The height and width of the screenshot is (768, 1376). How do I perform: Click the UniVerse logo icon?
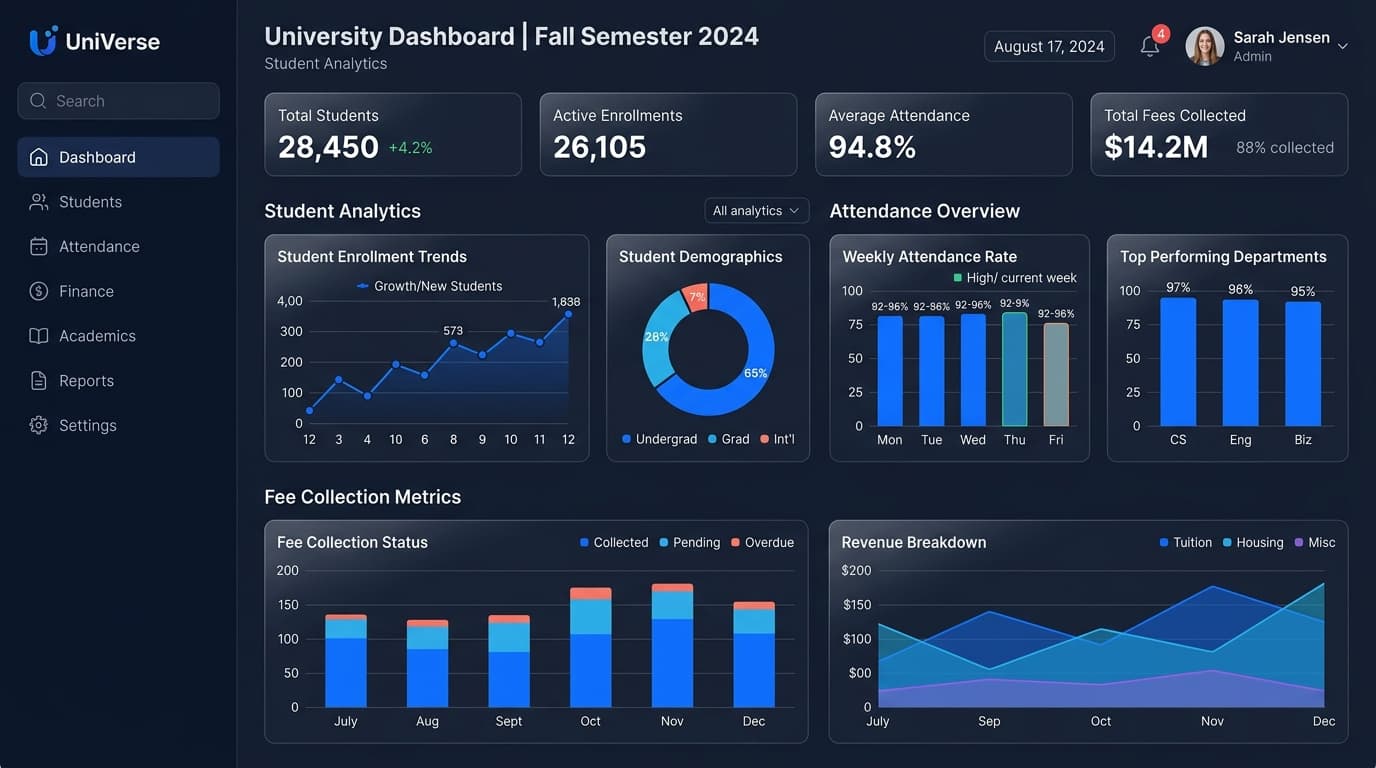pyautogui.click(x=43, y=41)
